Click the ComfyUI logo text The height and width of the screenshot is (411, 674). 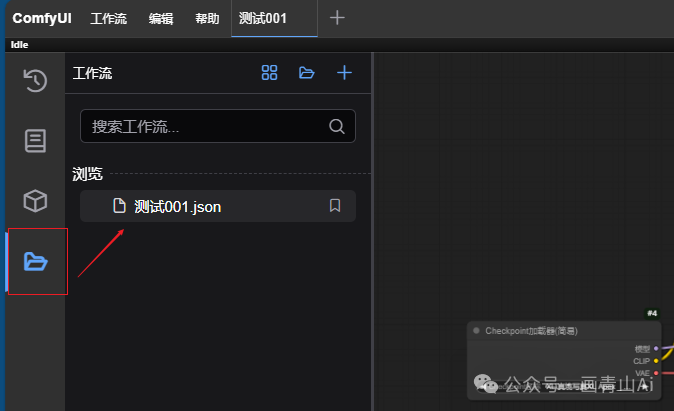42,18
